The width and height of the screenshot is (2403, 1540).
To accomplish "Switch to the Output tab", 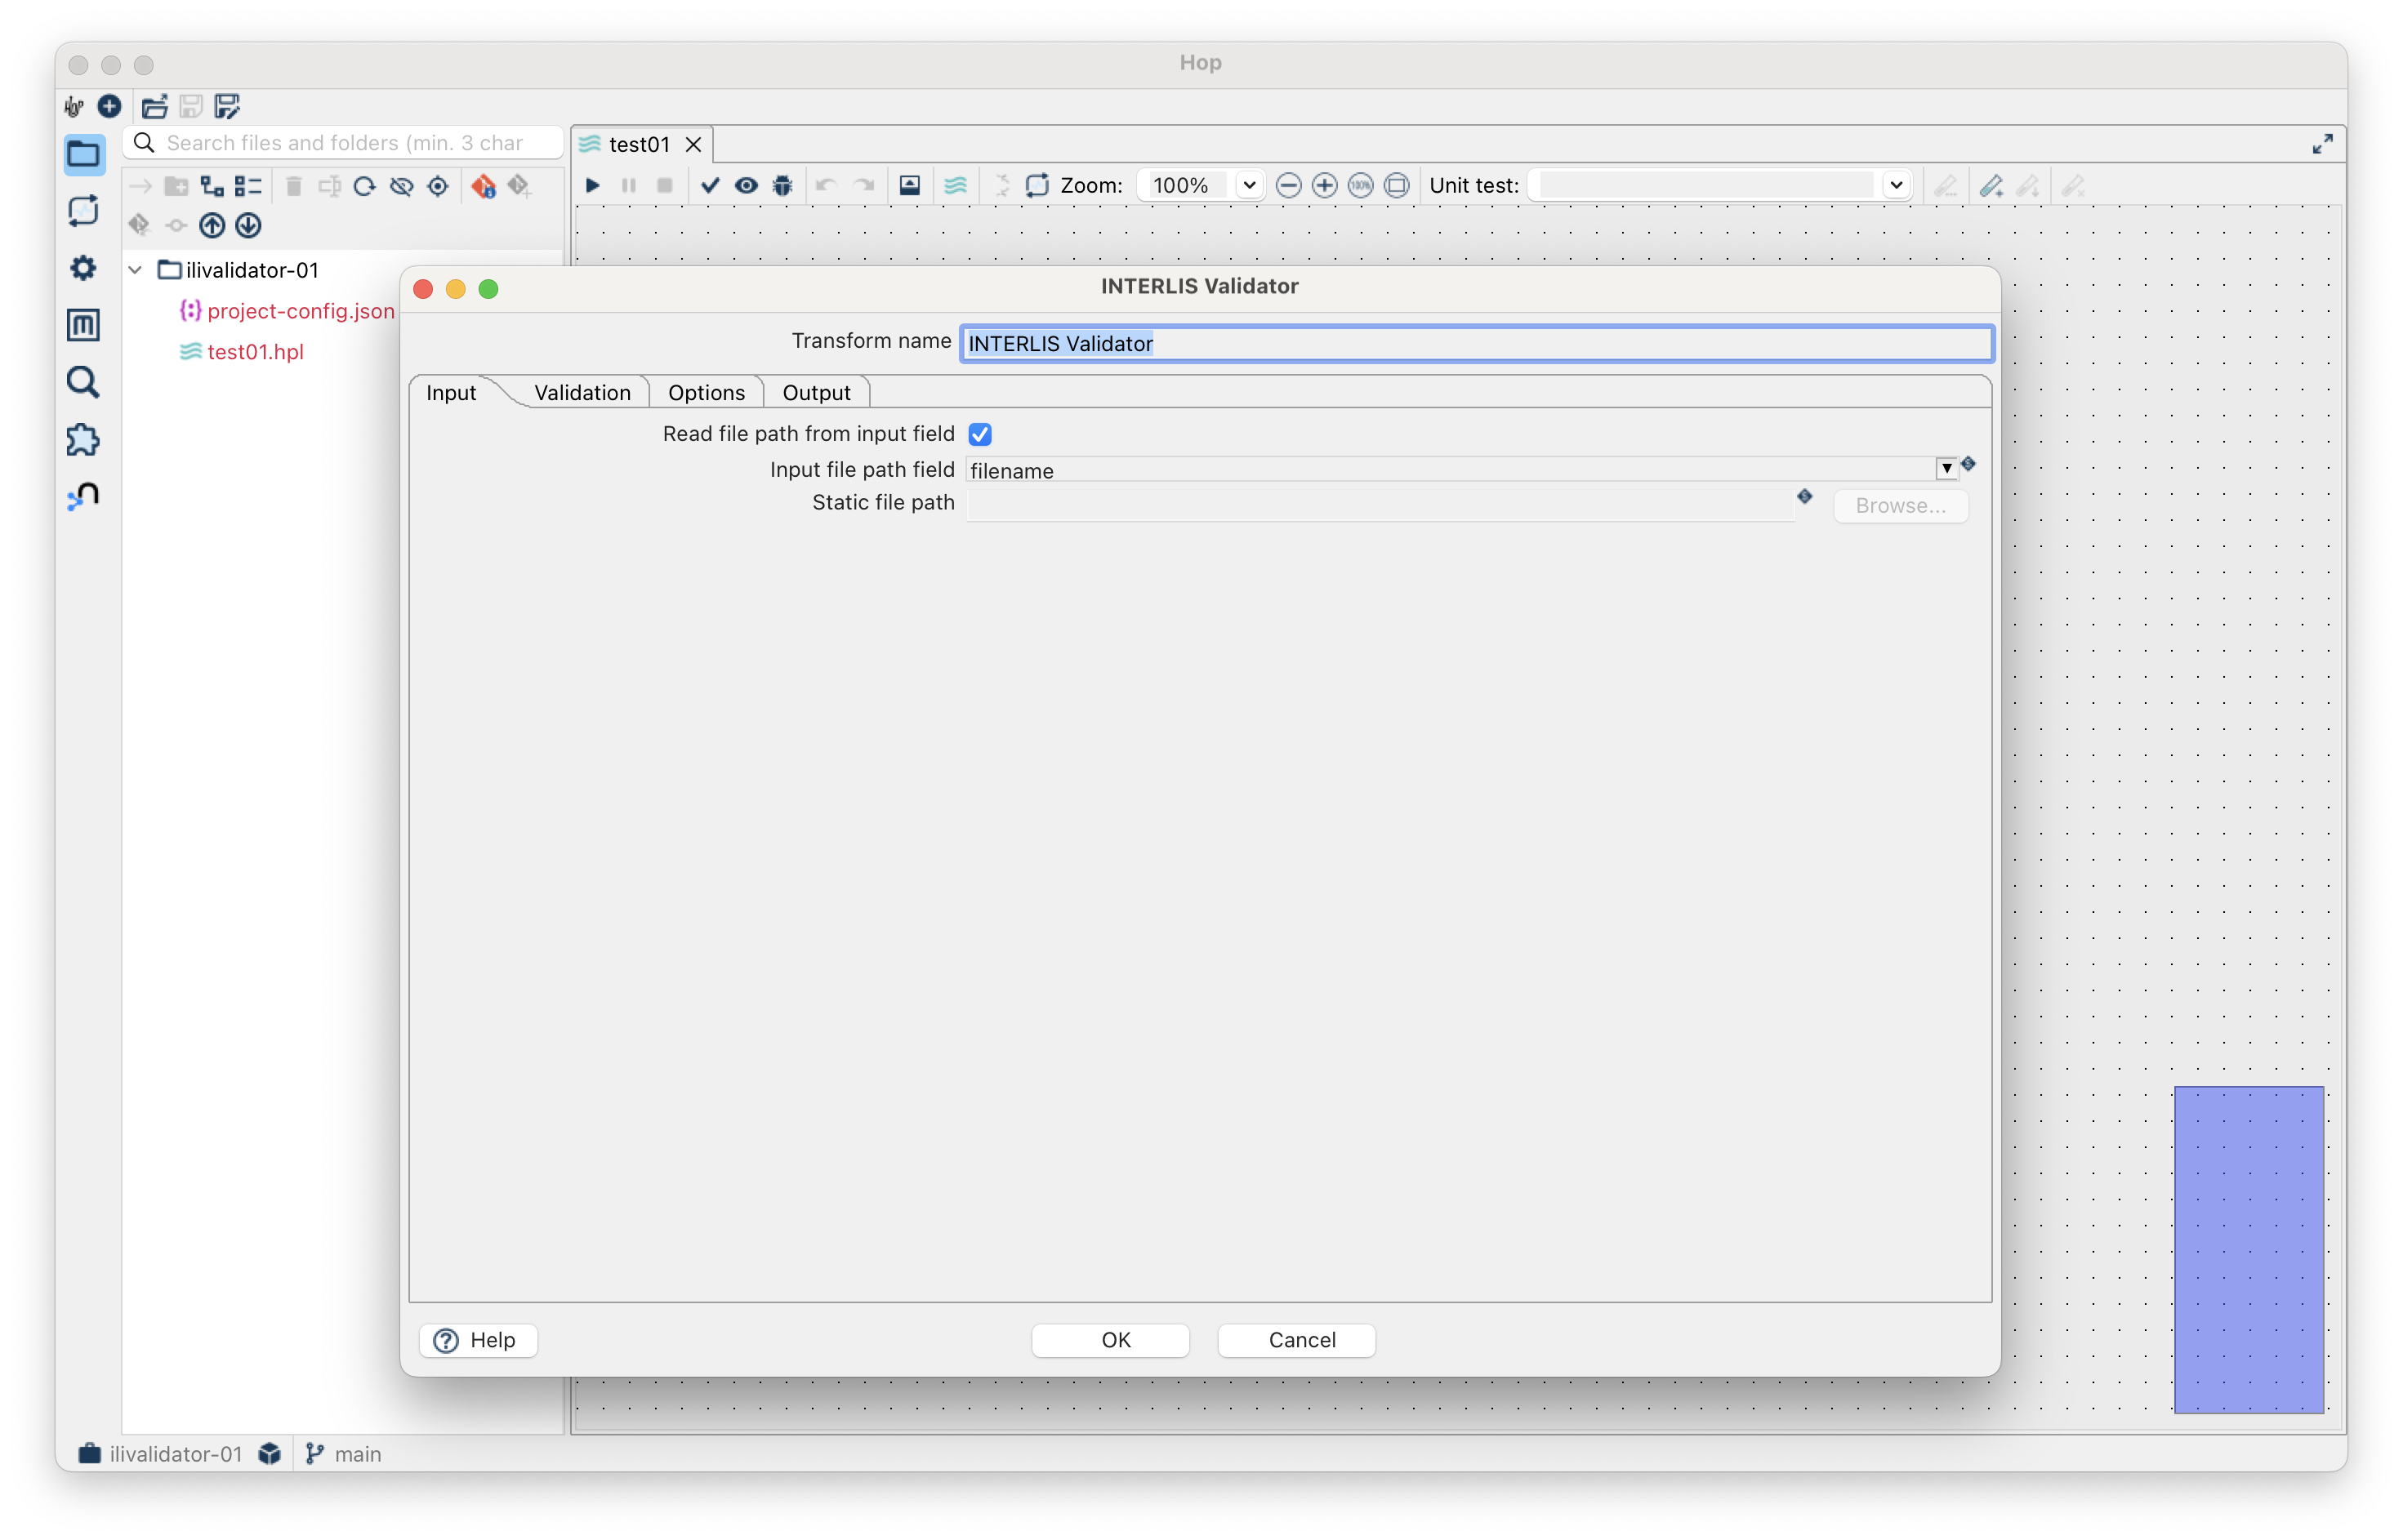I will [816, 392].
